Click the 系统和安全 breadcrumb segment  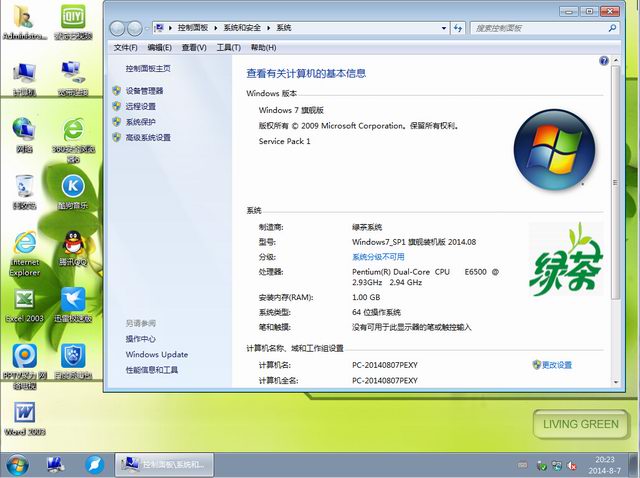pyautogui.click(x=242, y=28)
